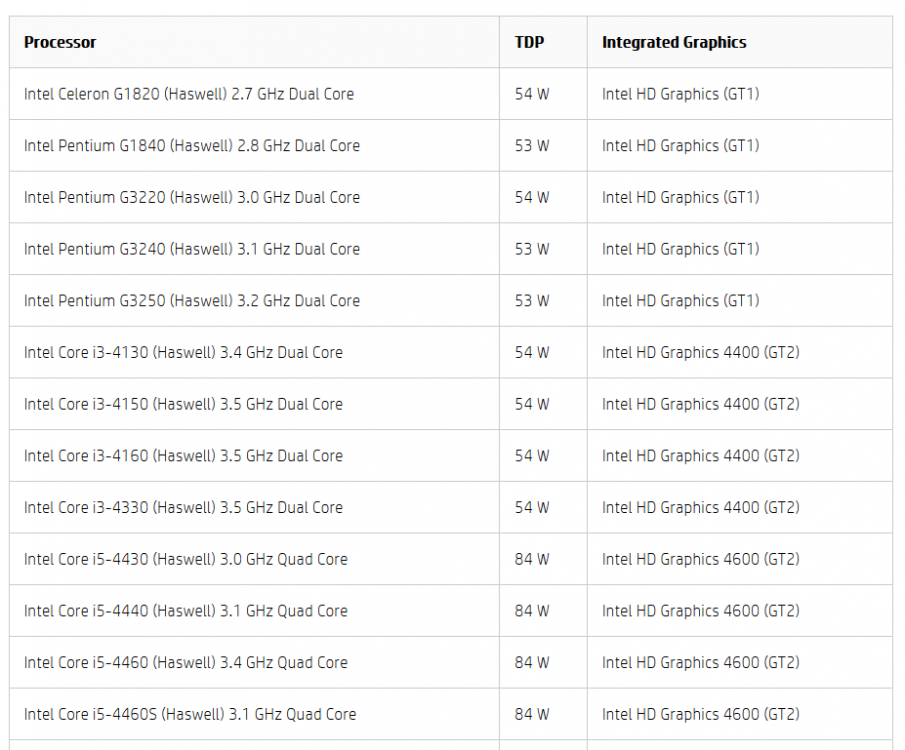Select the Intel Core i5-4440 processor cell
The width and height of the screenshot is (905, 750).
point(186,611)
